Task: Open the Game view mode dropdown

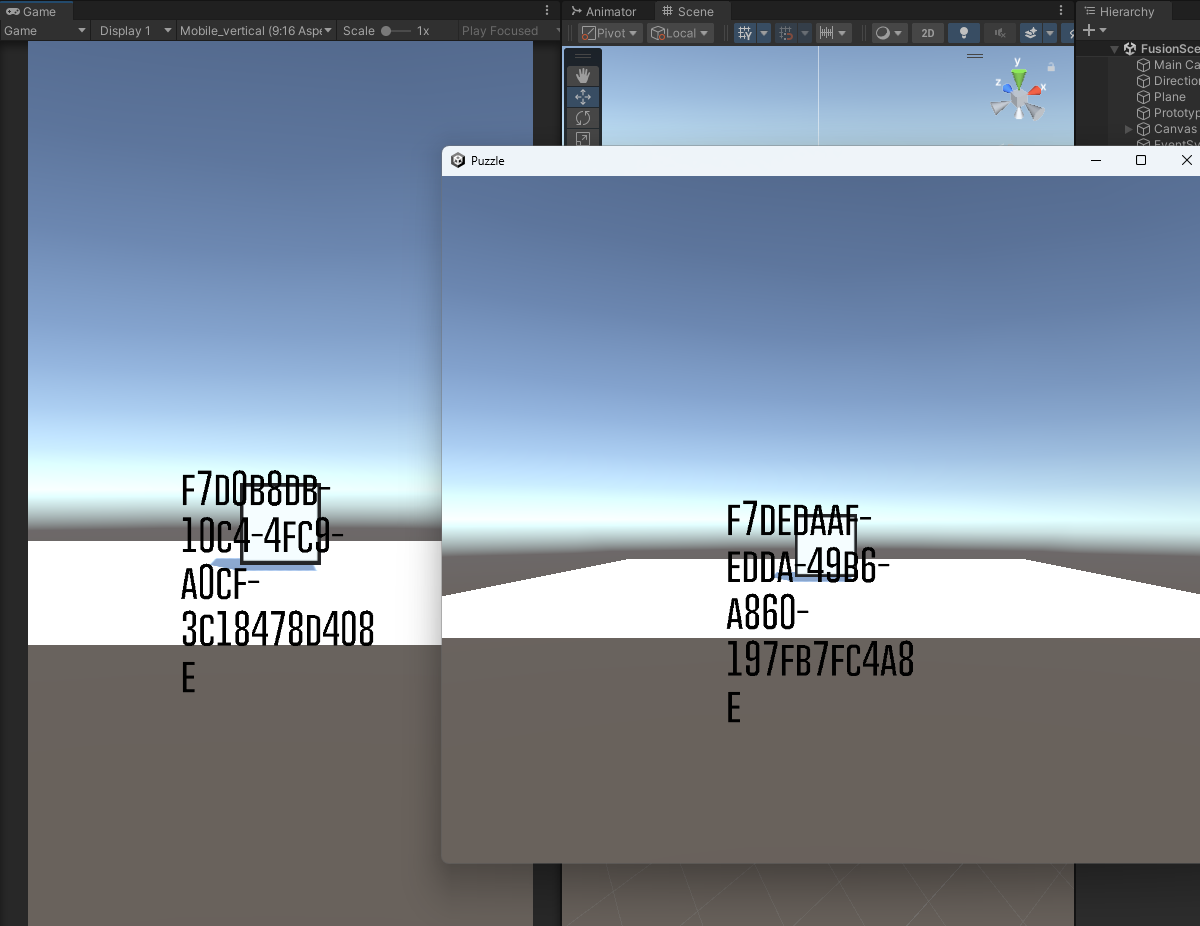Action: (x=45, y=31)
